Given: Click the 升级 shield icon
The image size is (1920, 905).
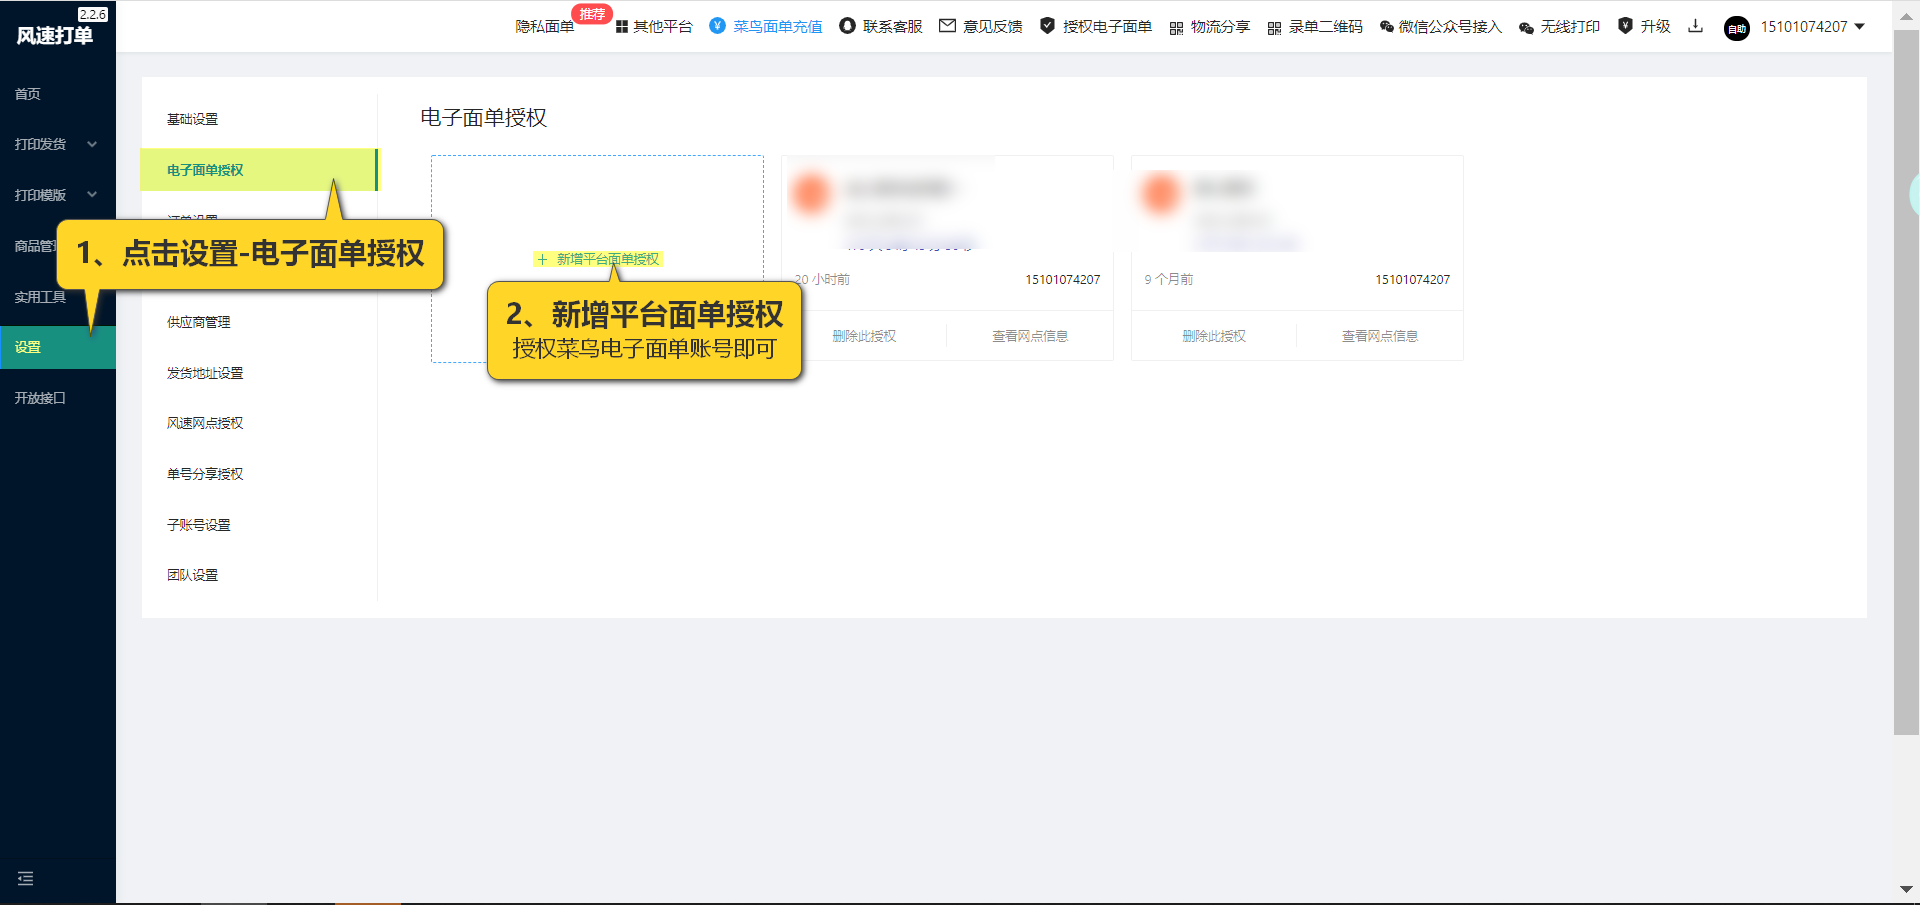Looking at the screenshot, I should pos(1625,26).
